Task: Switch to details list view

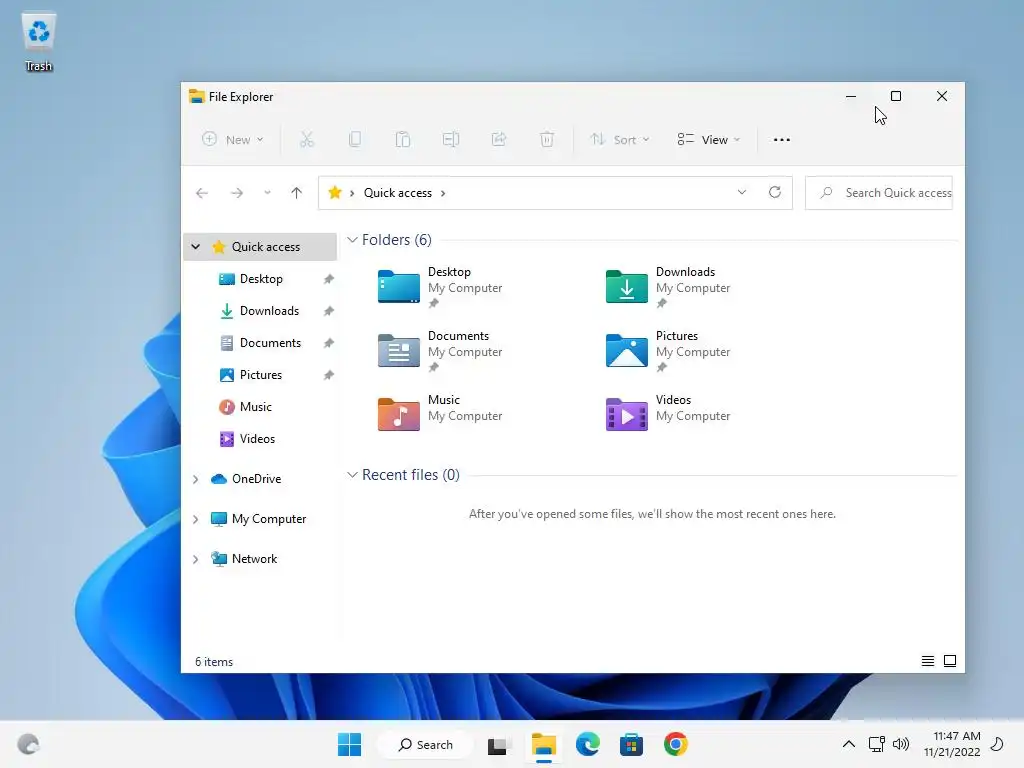Action: [927, 661]
